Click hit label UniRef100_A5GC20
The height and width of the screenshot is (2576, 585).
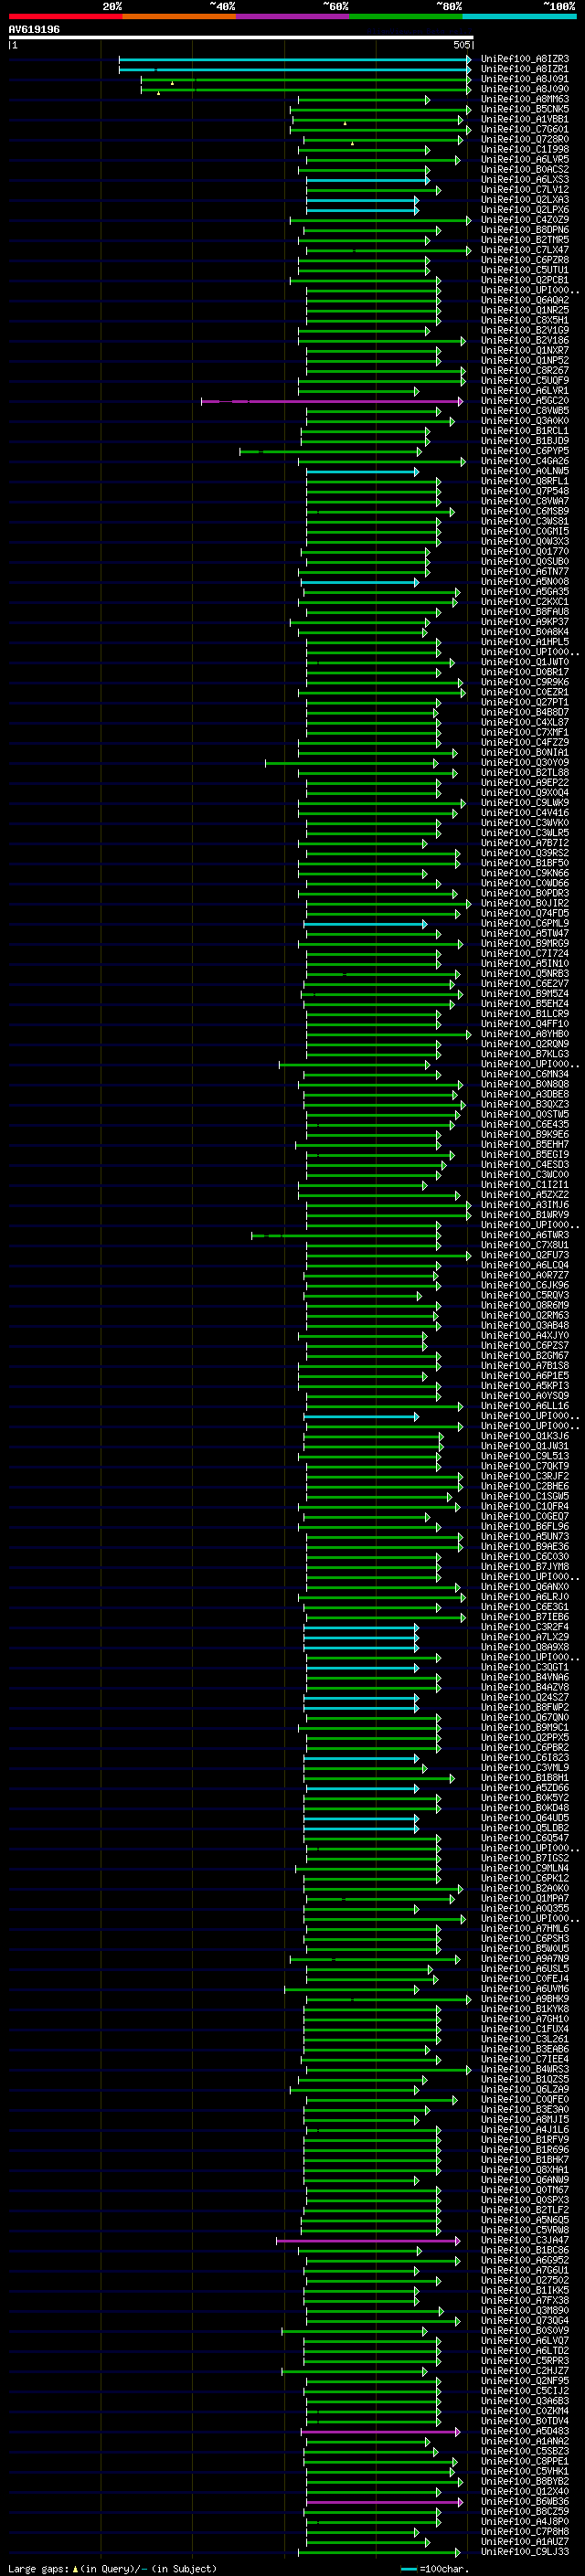(525, 401)
